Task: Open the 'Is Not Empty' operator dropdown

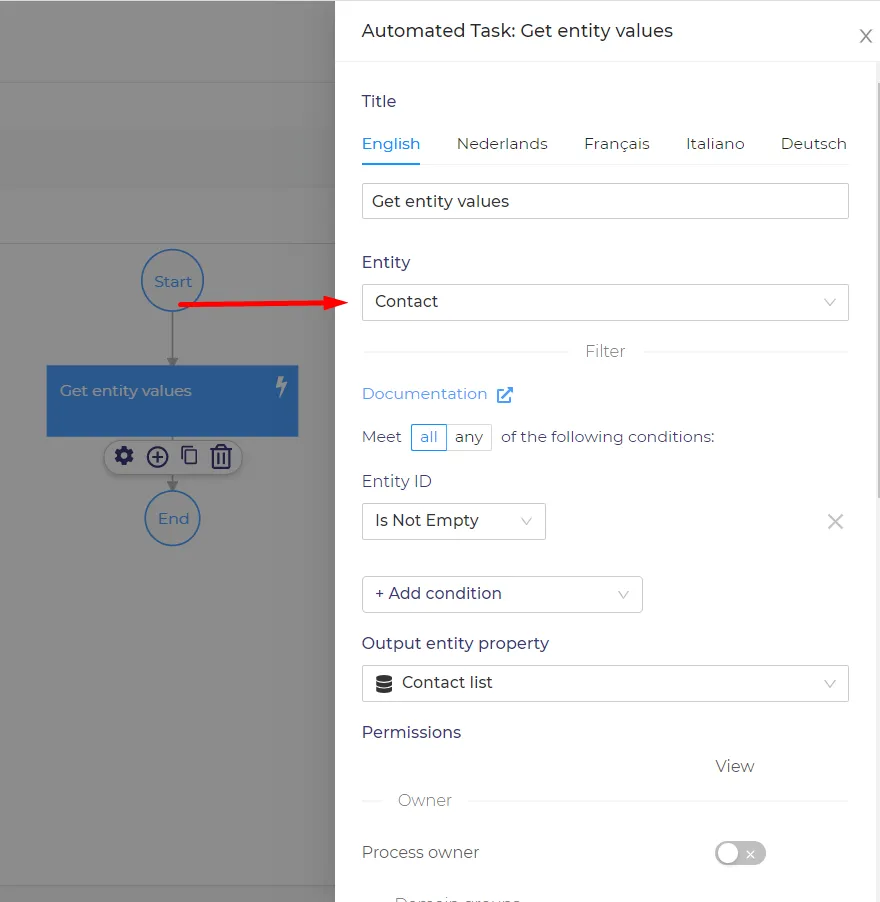Action: pyautogui.click(x=454, y=521)
